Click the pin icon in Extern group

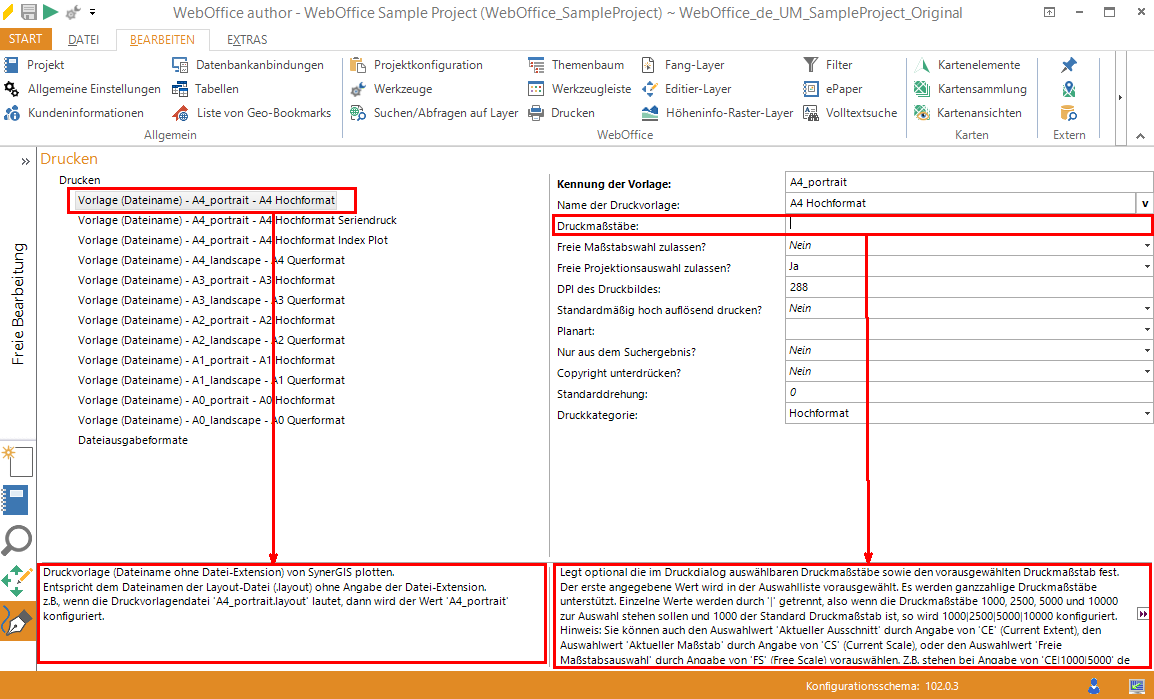[x=1069, y=65]
